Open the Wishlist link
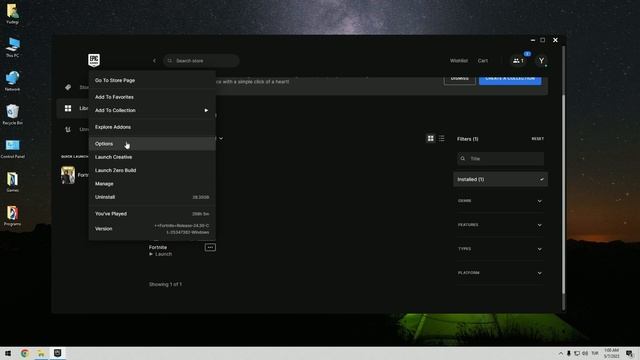The height and width of the screenshot is (360, 640). (459, 61)
